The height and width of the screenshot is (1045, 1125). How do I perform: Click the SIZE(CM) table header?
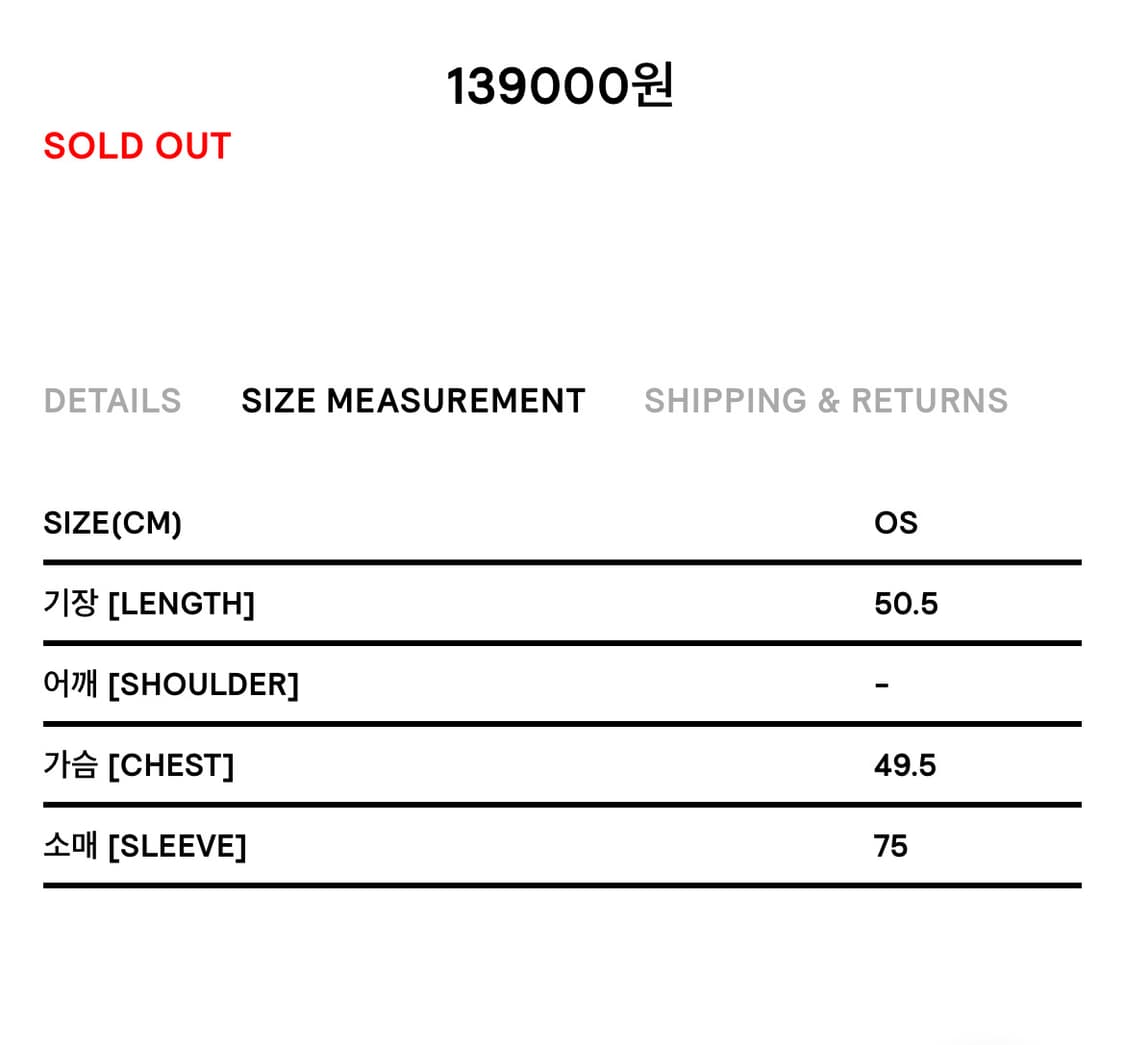point(112,523)
